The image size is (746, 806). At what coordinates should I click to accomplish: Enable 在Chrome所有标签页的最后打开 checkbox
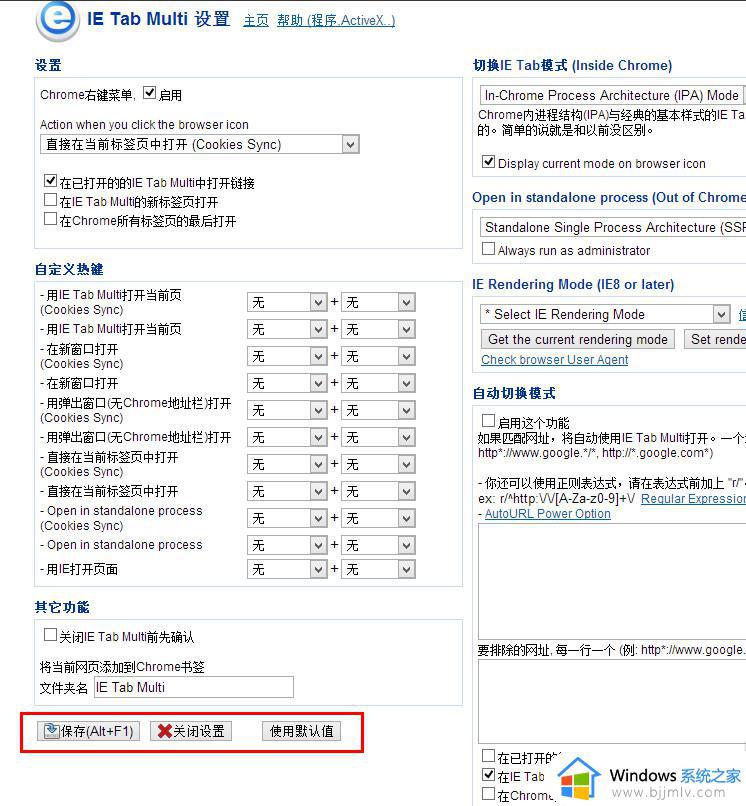click(x=50, y=218)
